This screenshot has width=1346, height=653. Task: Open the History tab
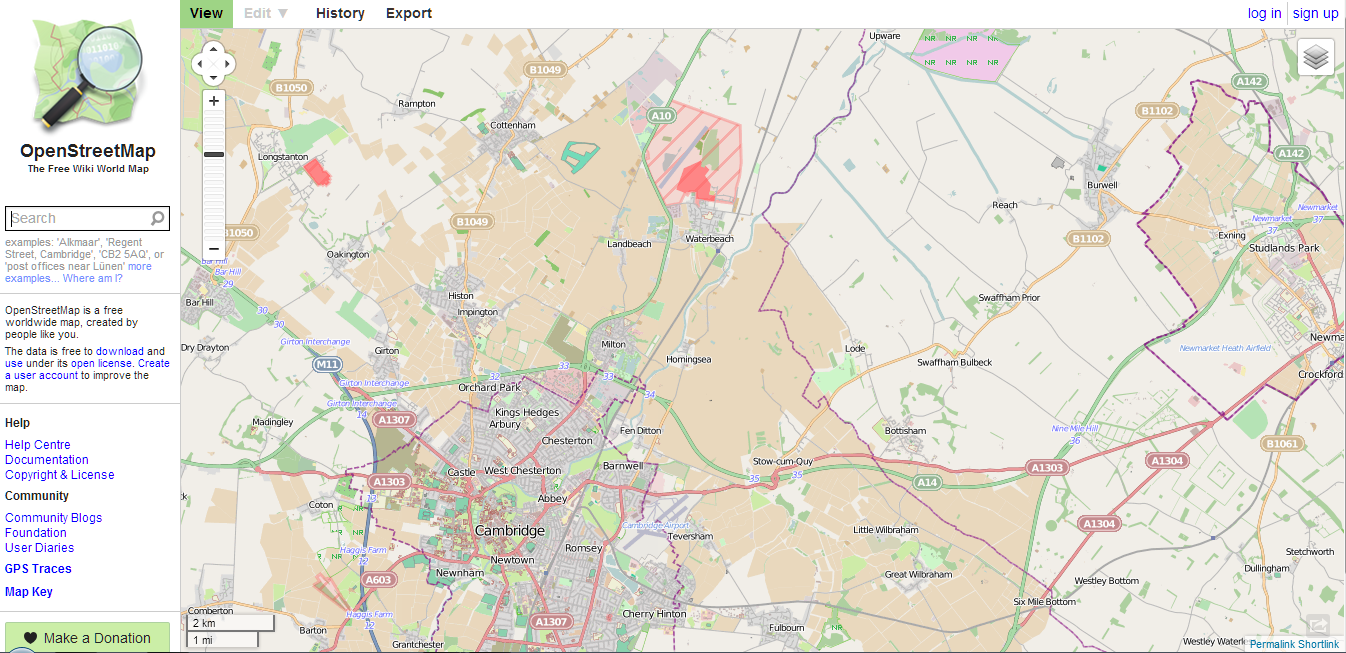[x=340, y=13]
